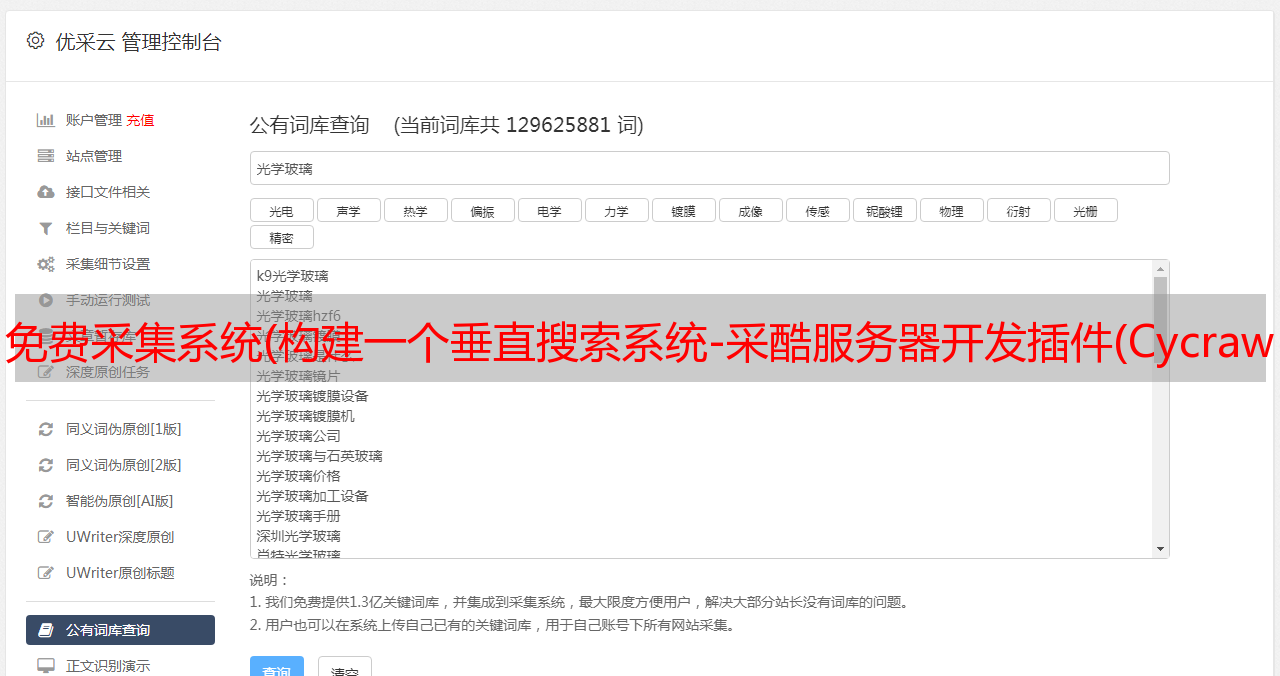1280x676 pixels.
Task: Click the 优采云 管理控制台 header title
Action: click(138, 42)
